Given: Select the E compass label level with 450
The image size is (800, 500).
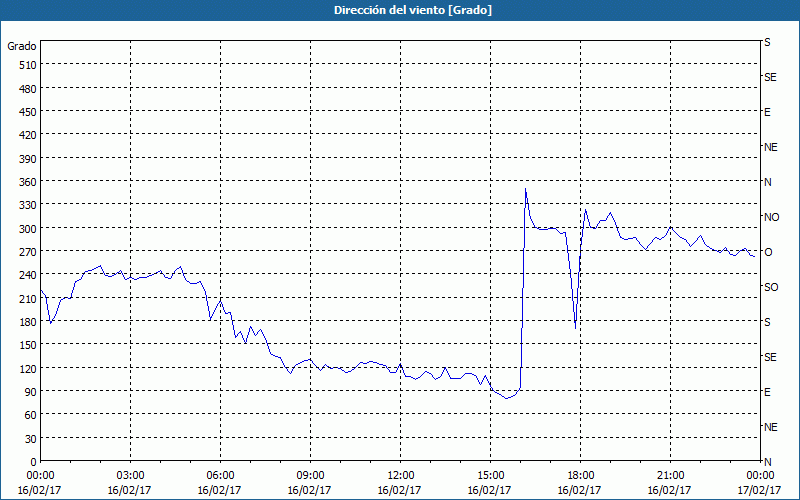Looking at the screenshot, I should 767,112.
